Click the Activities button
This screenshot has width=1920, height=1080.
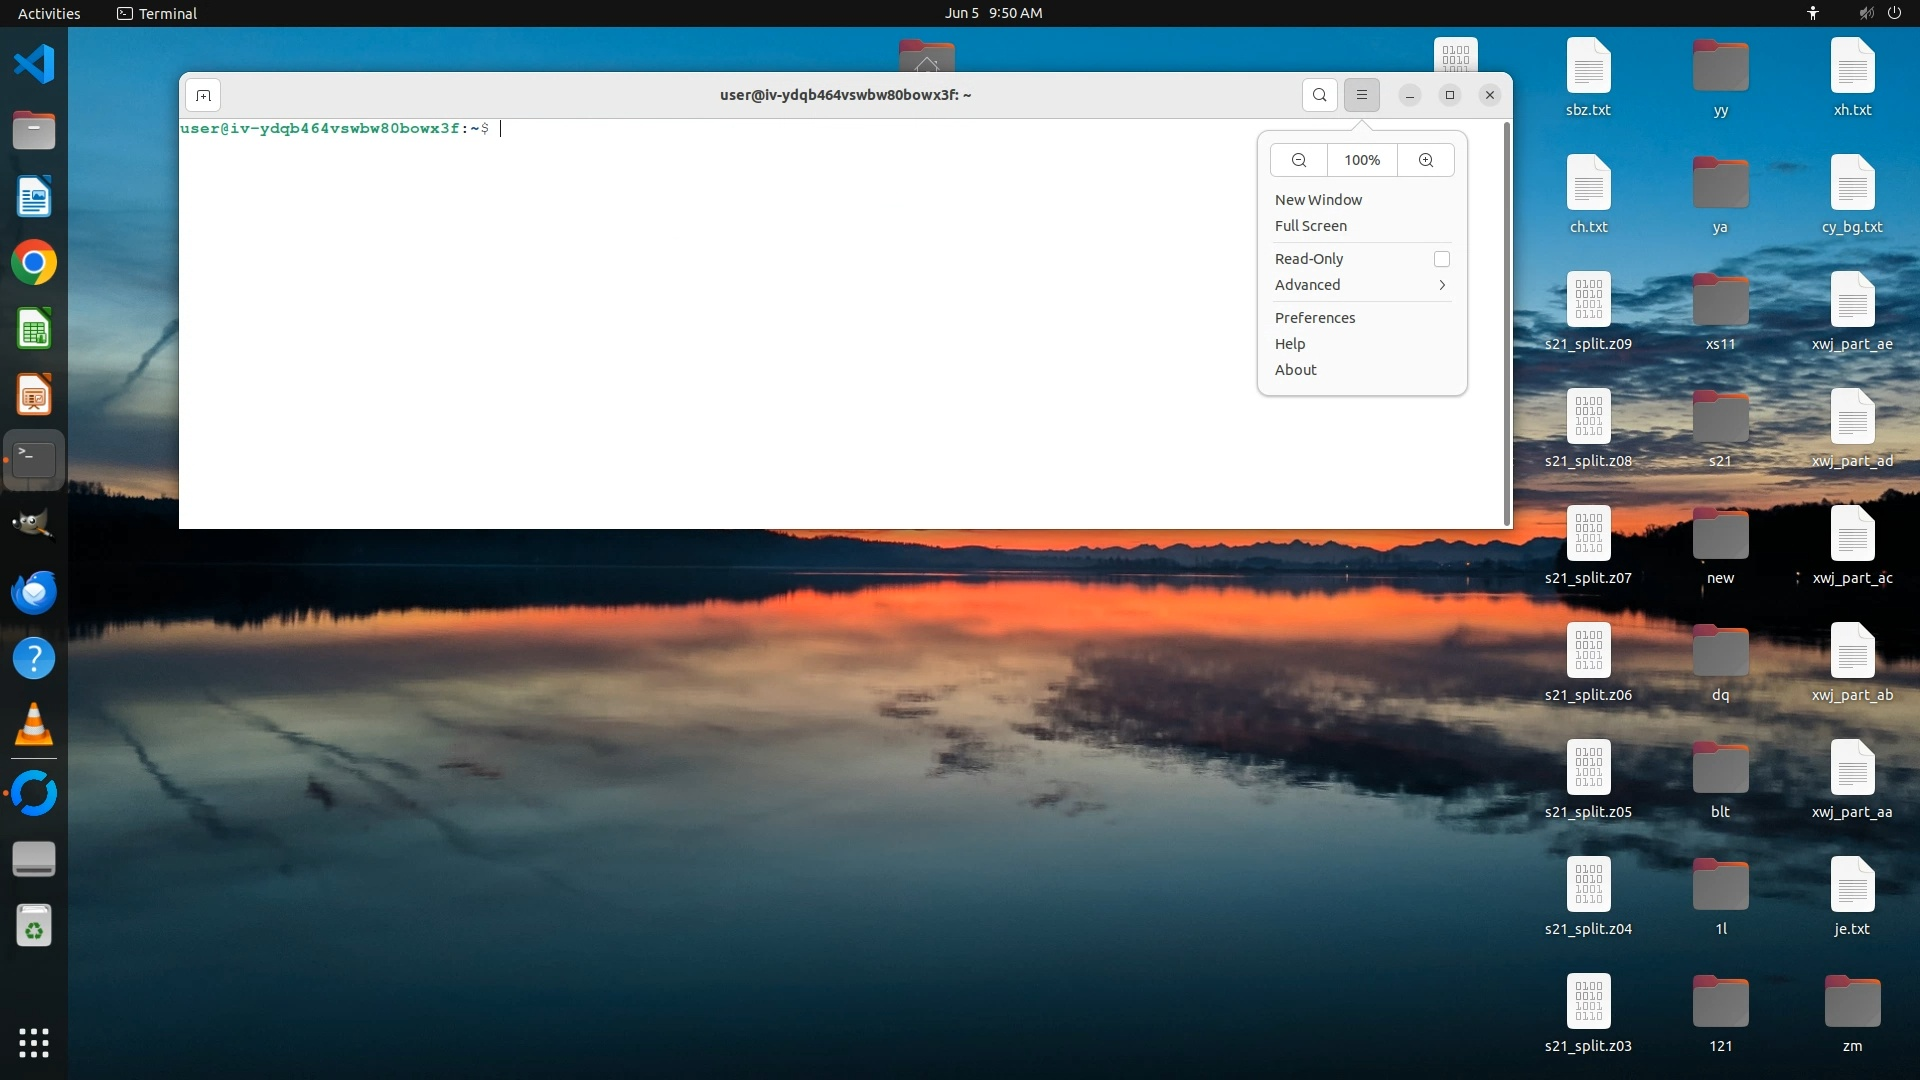pyautogui.click(x=49, y=13)
